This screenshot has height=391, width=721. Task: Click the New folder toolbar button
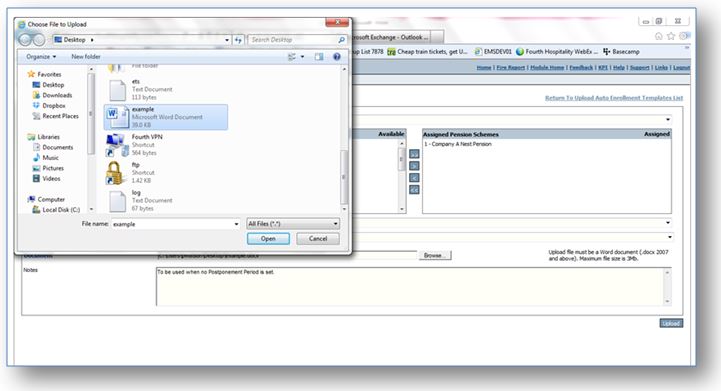[x=86, y=57]
